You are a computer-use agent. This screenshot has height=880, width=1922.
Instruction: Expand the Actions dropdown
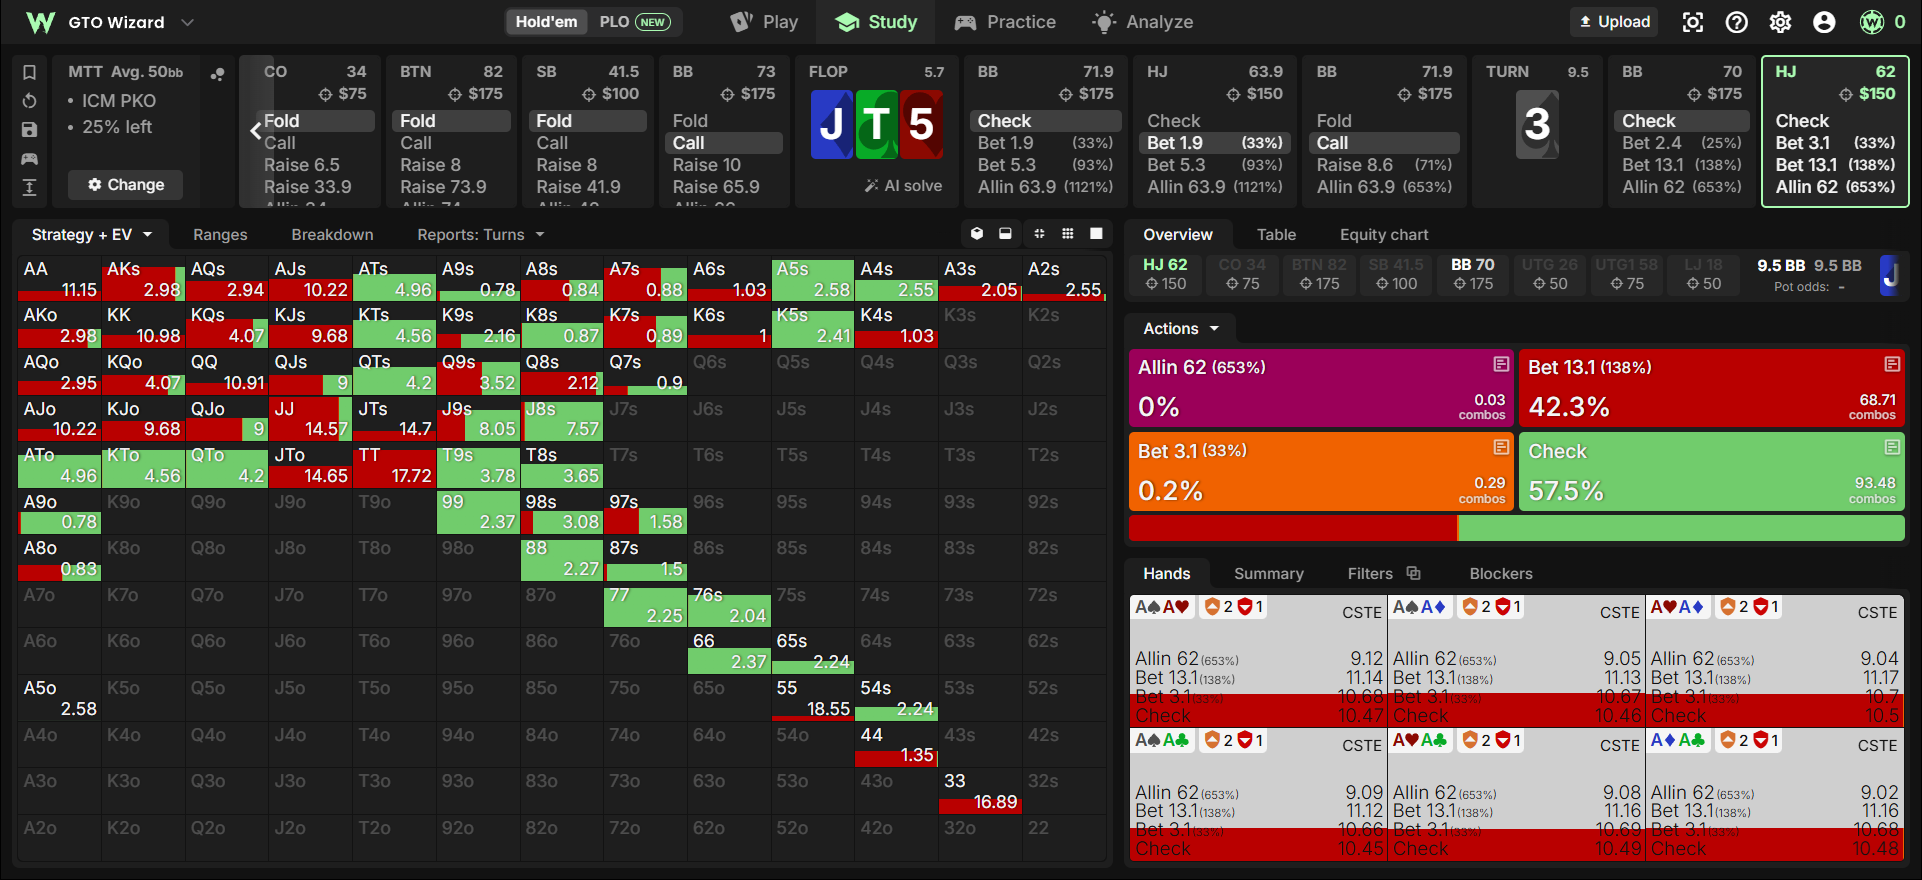(1181, 328)
